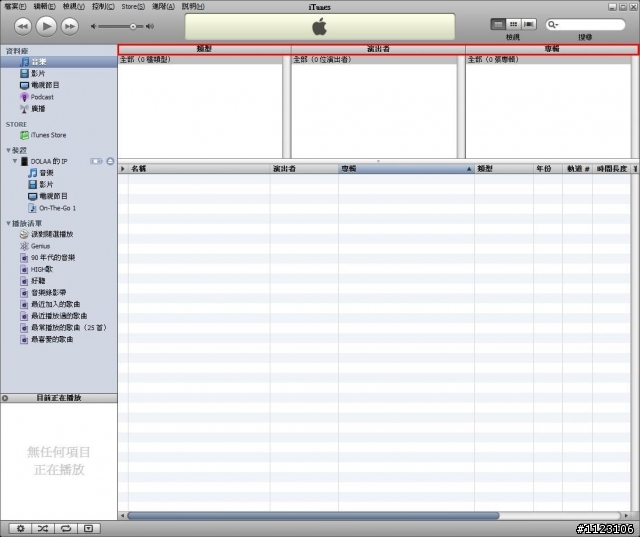The width and height of the screenshot is (640, 537).
Task: Eject the DOLAA 的 IP device
Action: (x=110, y=161)
